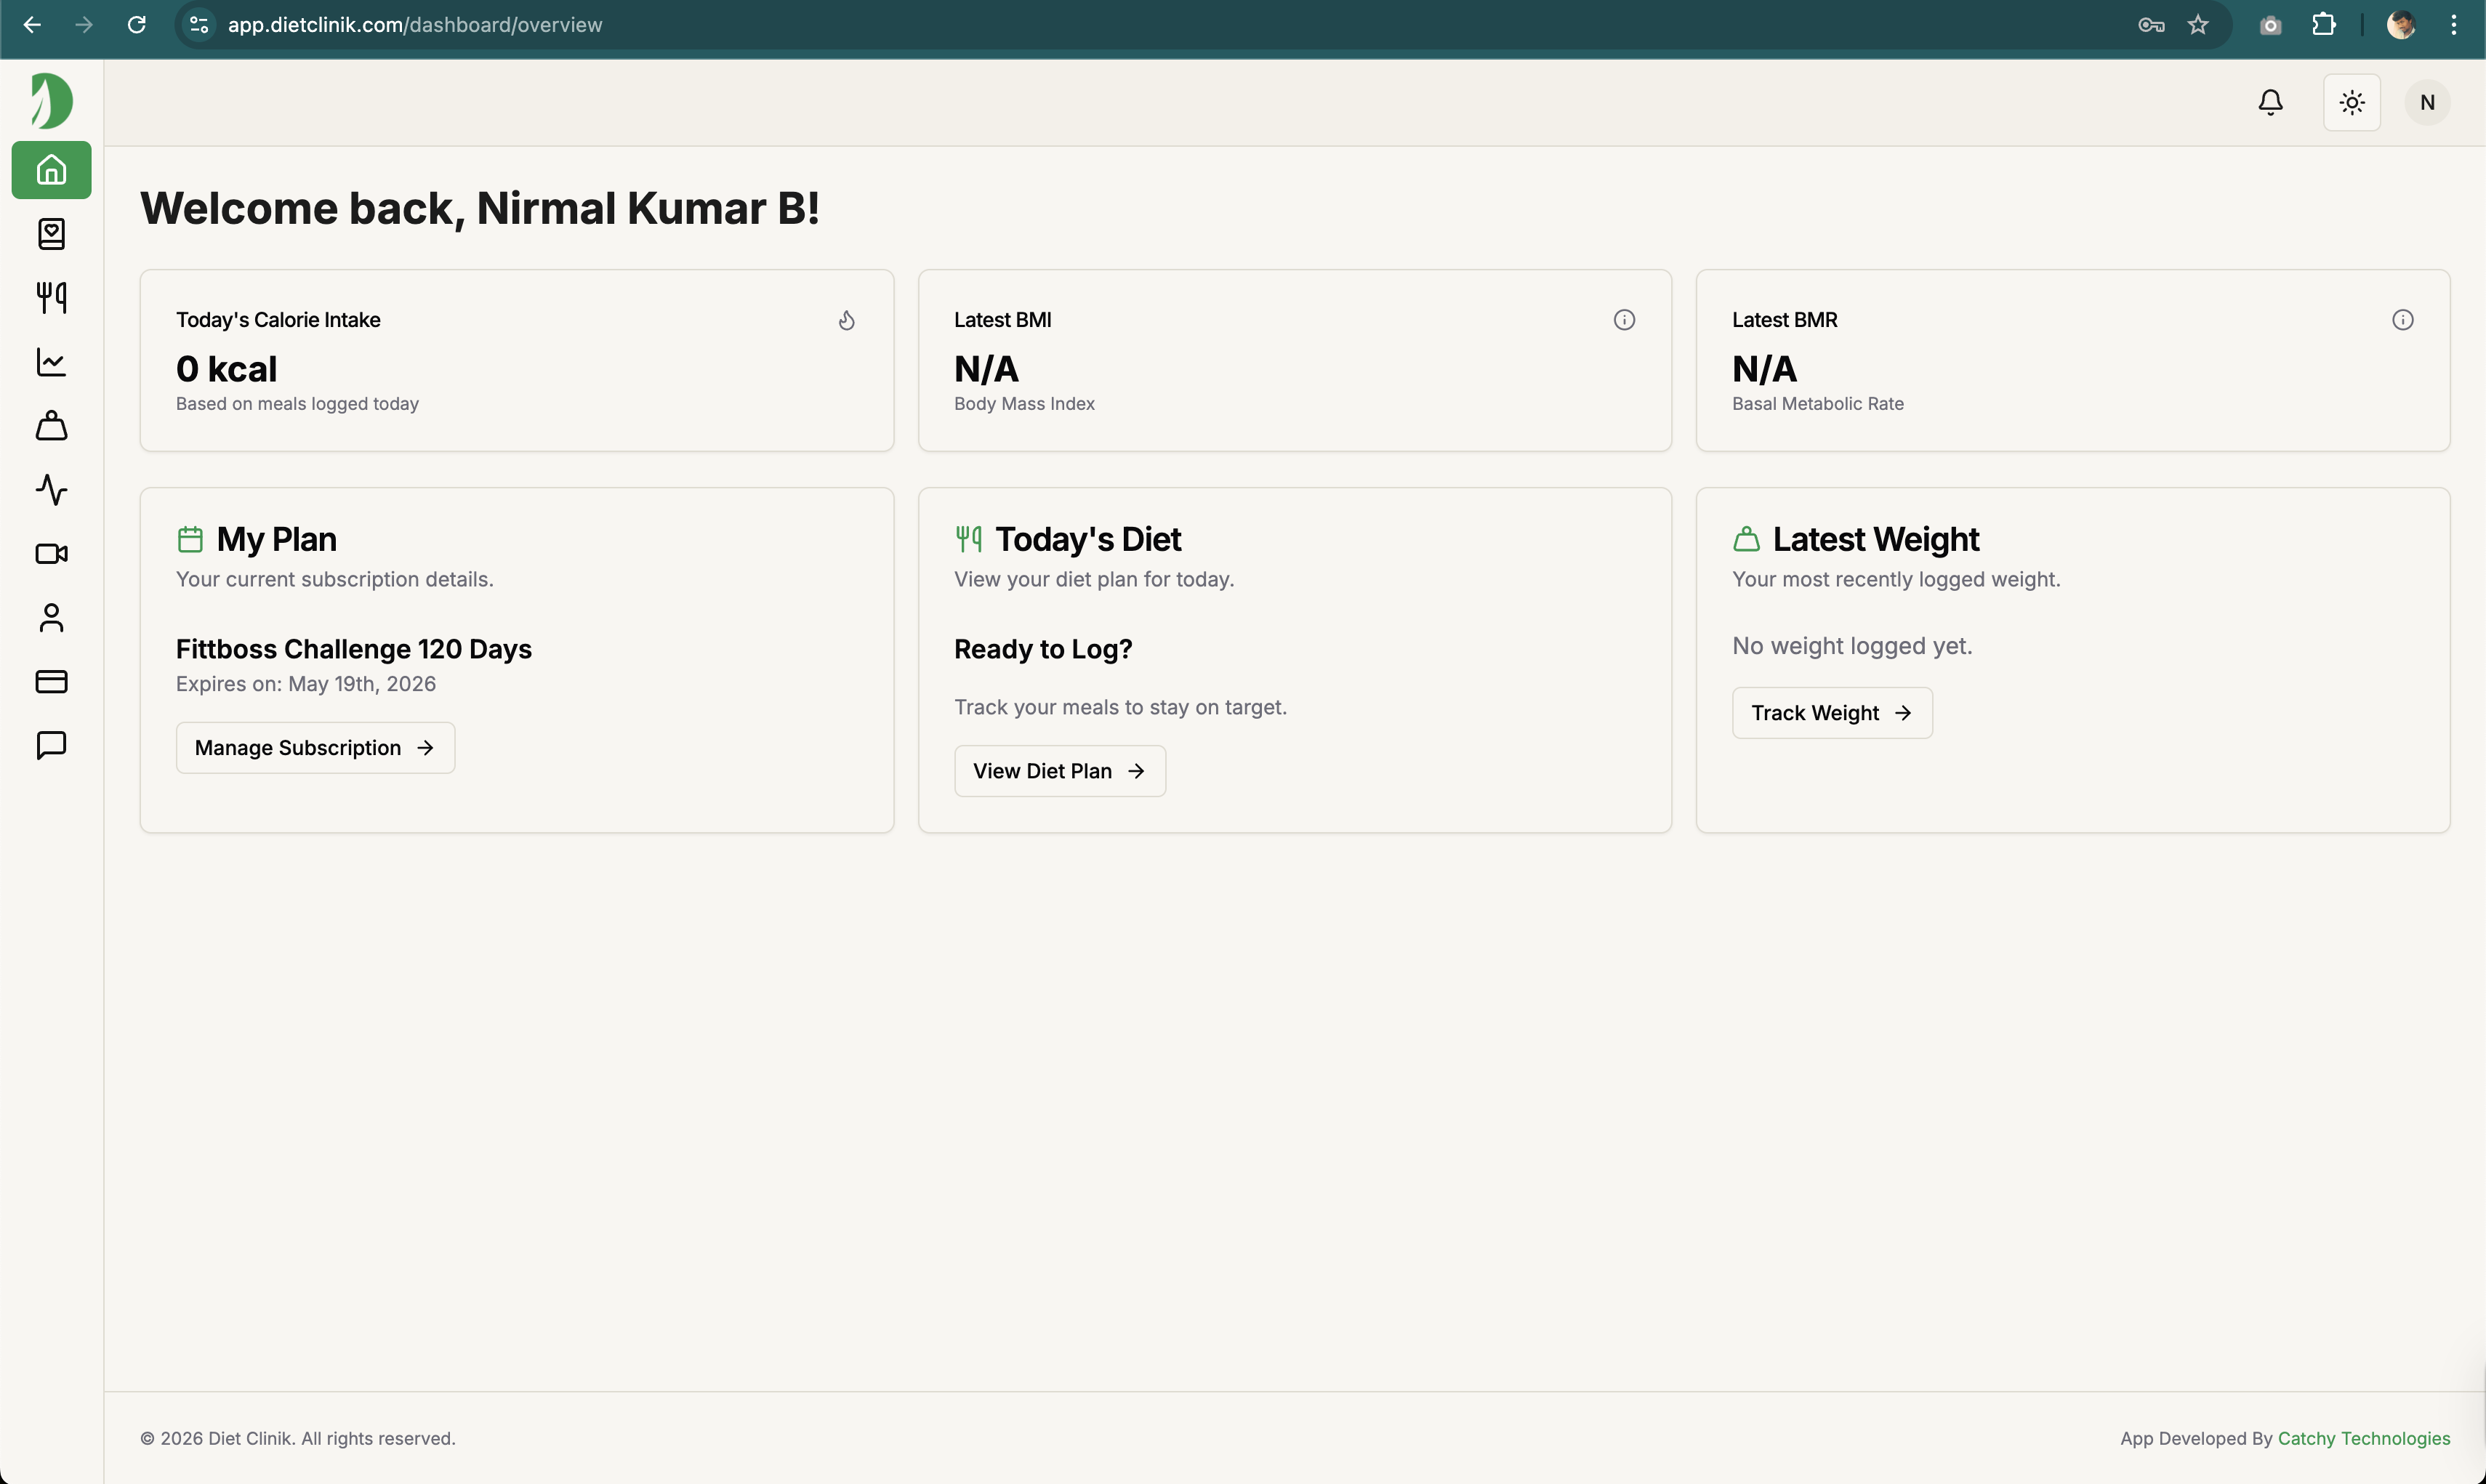This screenshot has height=1484, width=2486.
Task: Open the payments card icon in the sidebar
Action: 50,682
